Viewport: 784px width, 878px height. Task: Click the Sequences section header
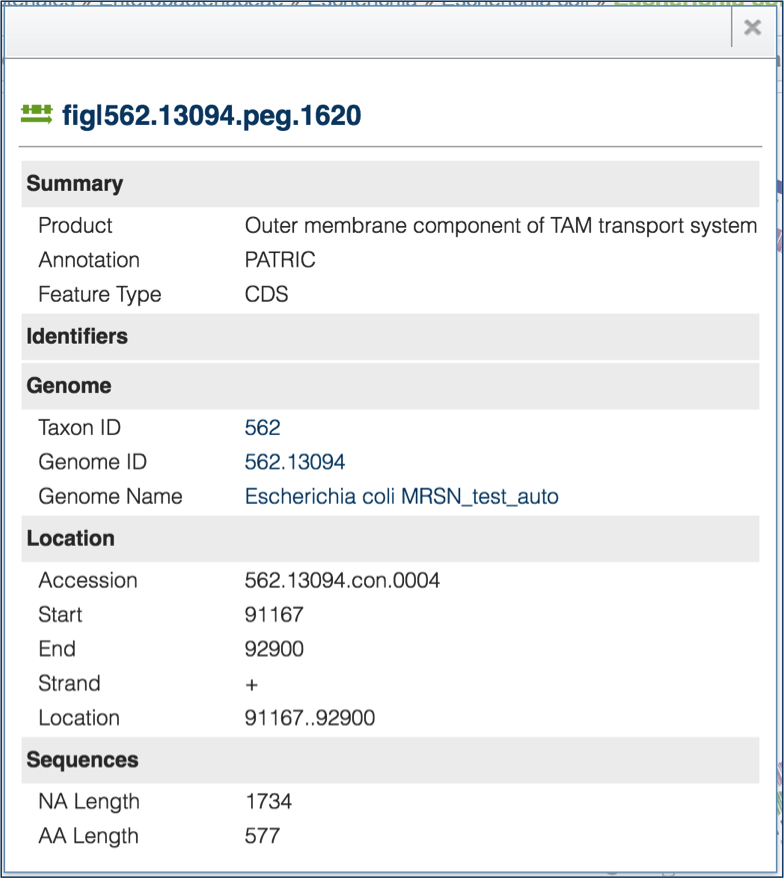tap(83, 760)
